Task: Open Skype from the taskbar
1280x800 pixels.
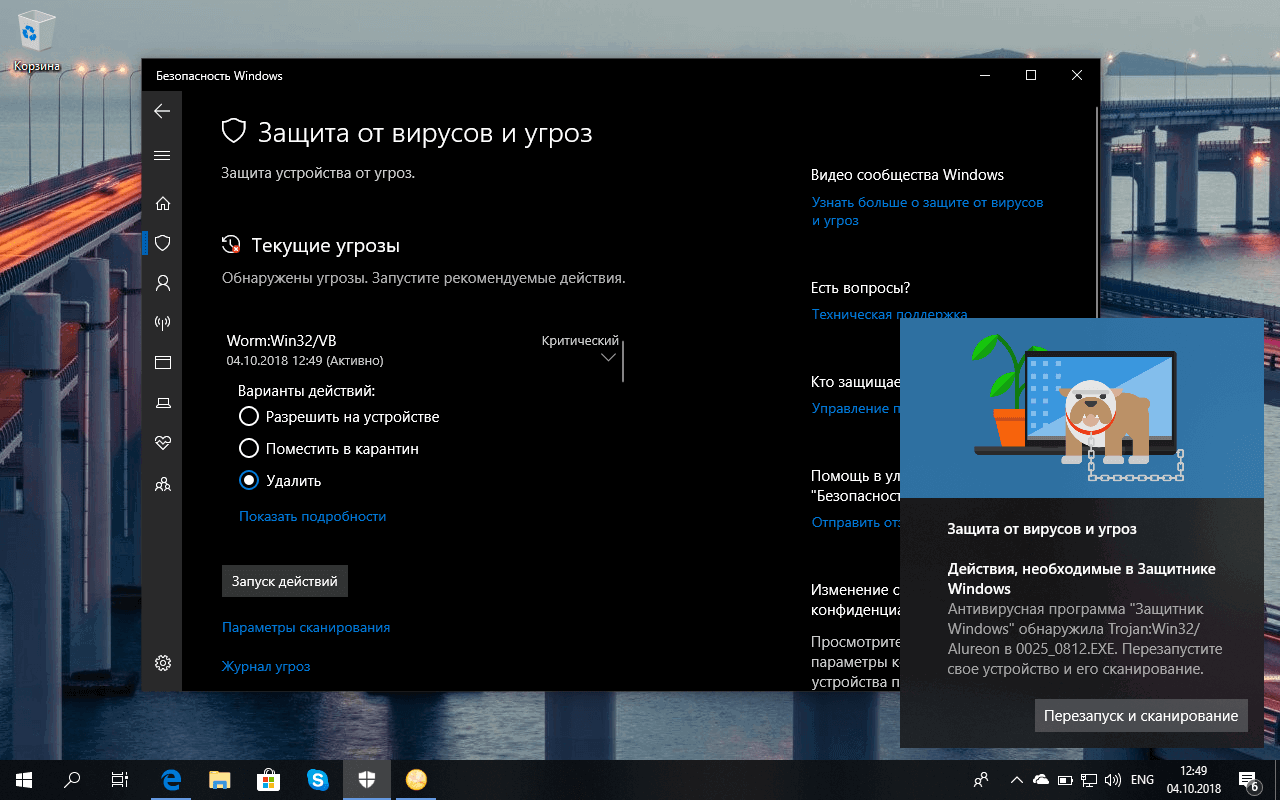Action: tap(318, 779)
